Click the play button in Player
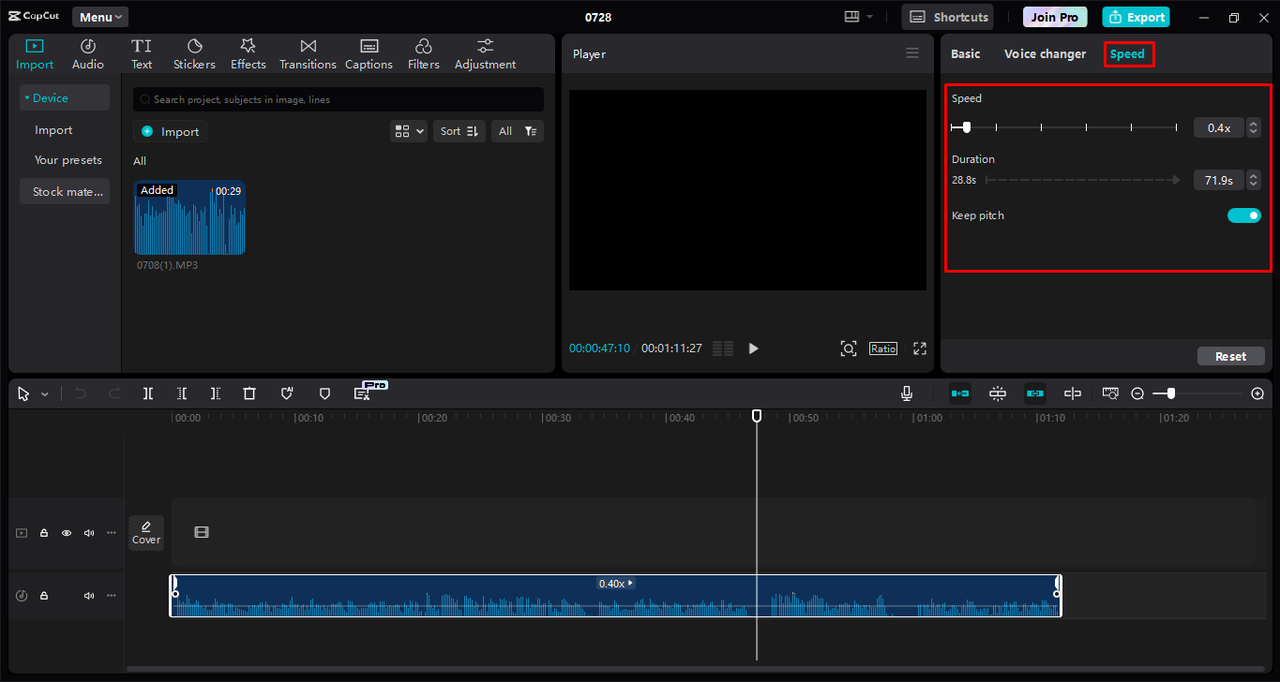This screenshot has height=682, width=1280. [753, 348]
